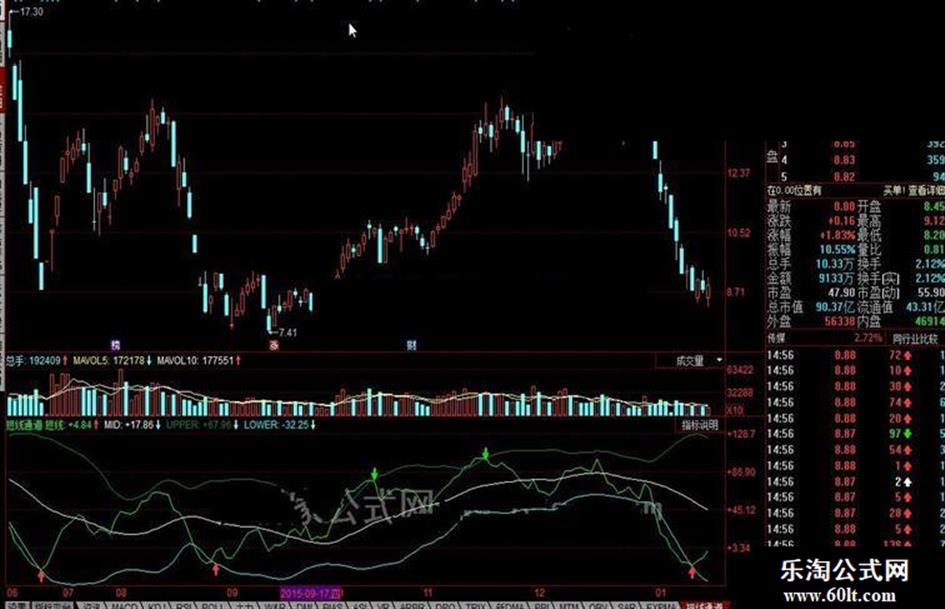Select the trade row with green volume 97
Screen dimensions: 945x609
(x=856, y=434)
